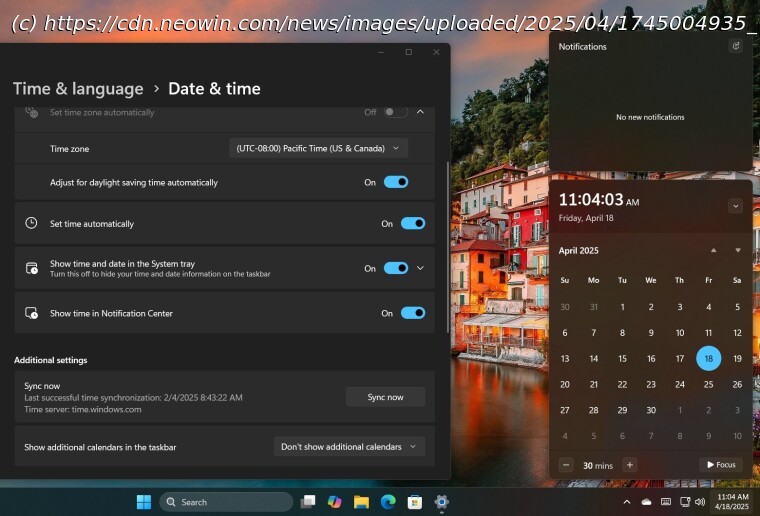Go back to Time & language breadcrumb
Viewport: 760px width, 516px height.
[77, 89]
